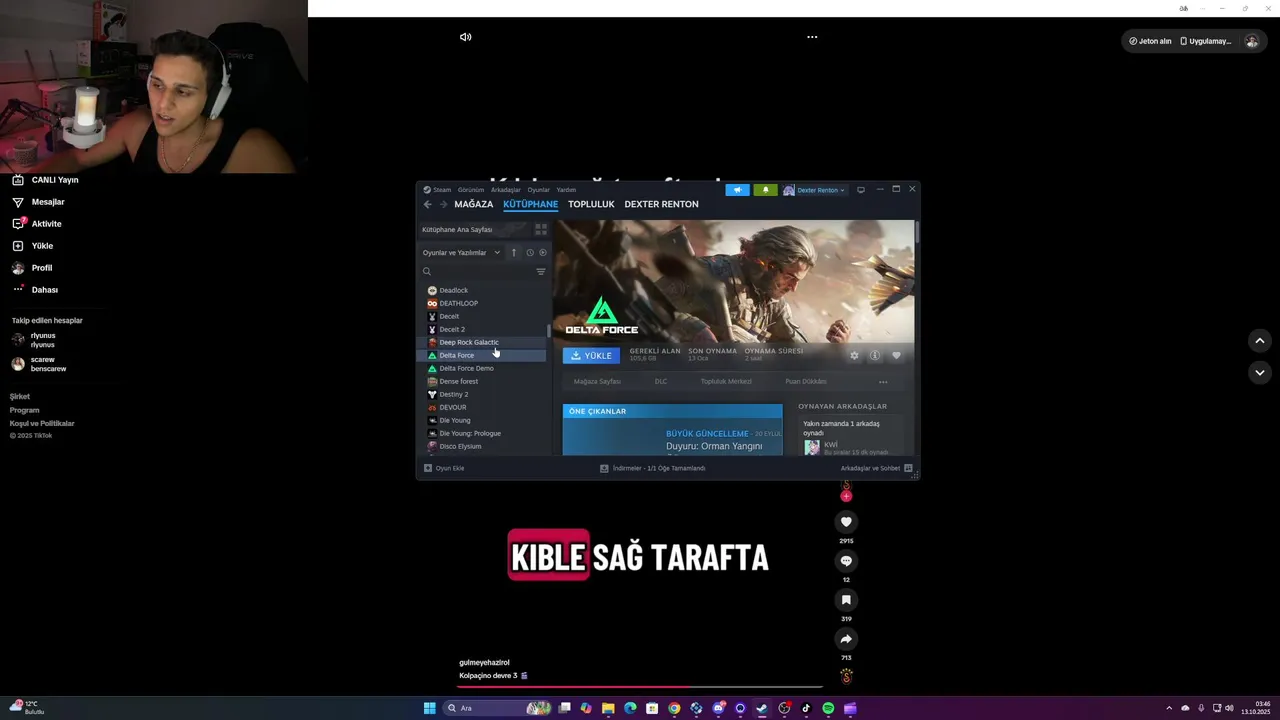Viewport: 1280px width, 720px height.
Task: Filter ready-to-play games with play icon
Action: 543,253
